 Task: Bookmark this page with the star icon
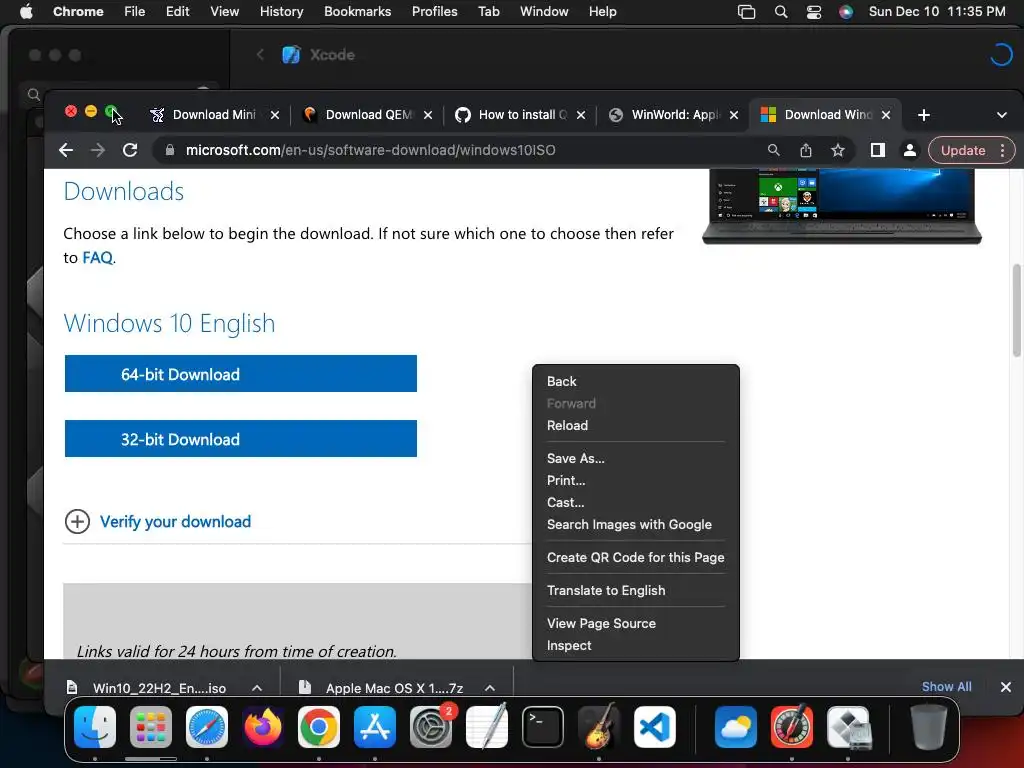pos(838,150)
